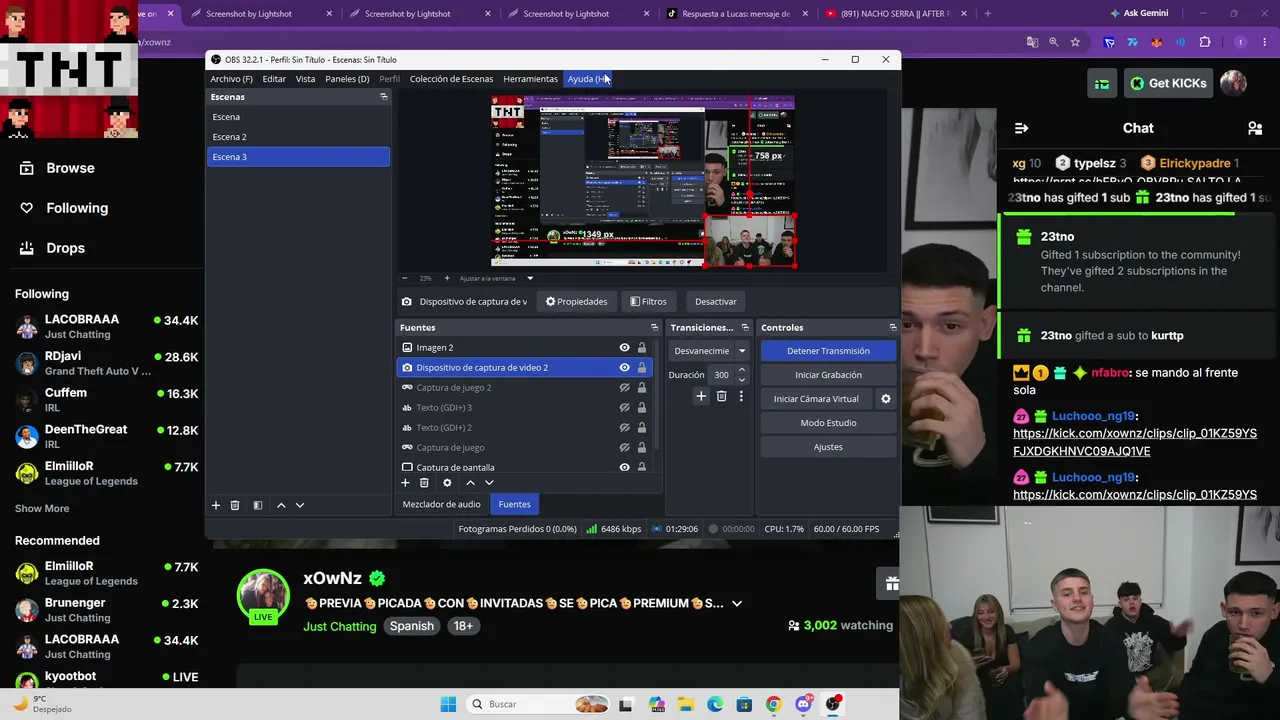1280x720 pixels.
Task: Add a new scene with the plus icon
Action: point(215,505)
